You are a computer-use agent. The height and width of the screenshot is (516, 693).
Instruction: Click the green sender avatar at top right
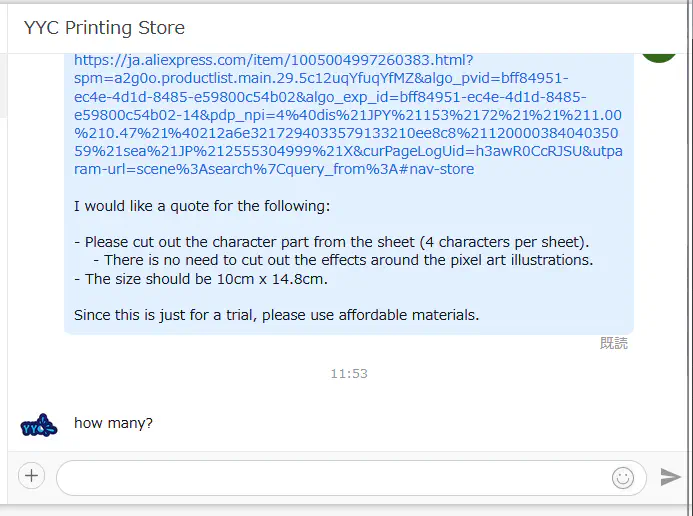(x=659, y=52)
